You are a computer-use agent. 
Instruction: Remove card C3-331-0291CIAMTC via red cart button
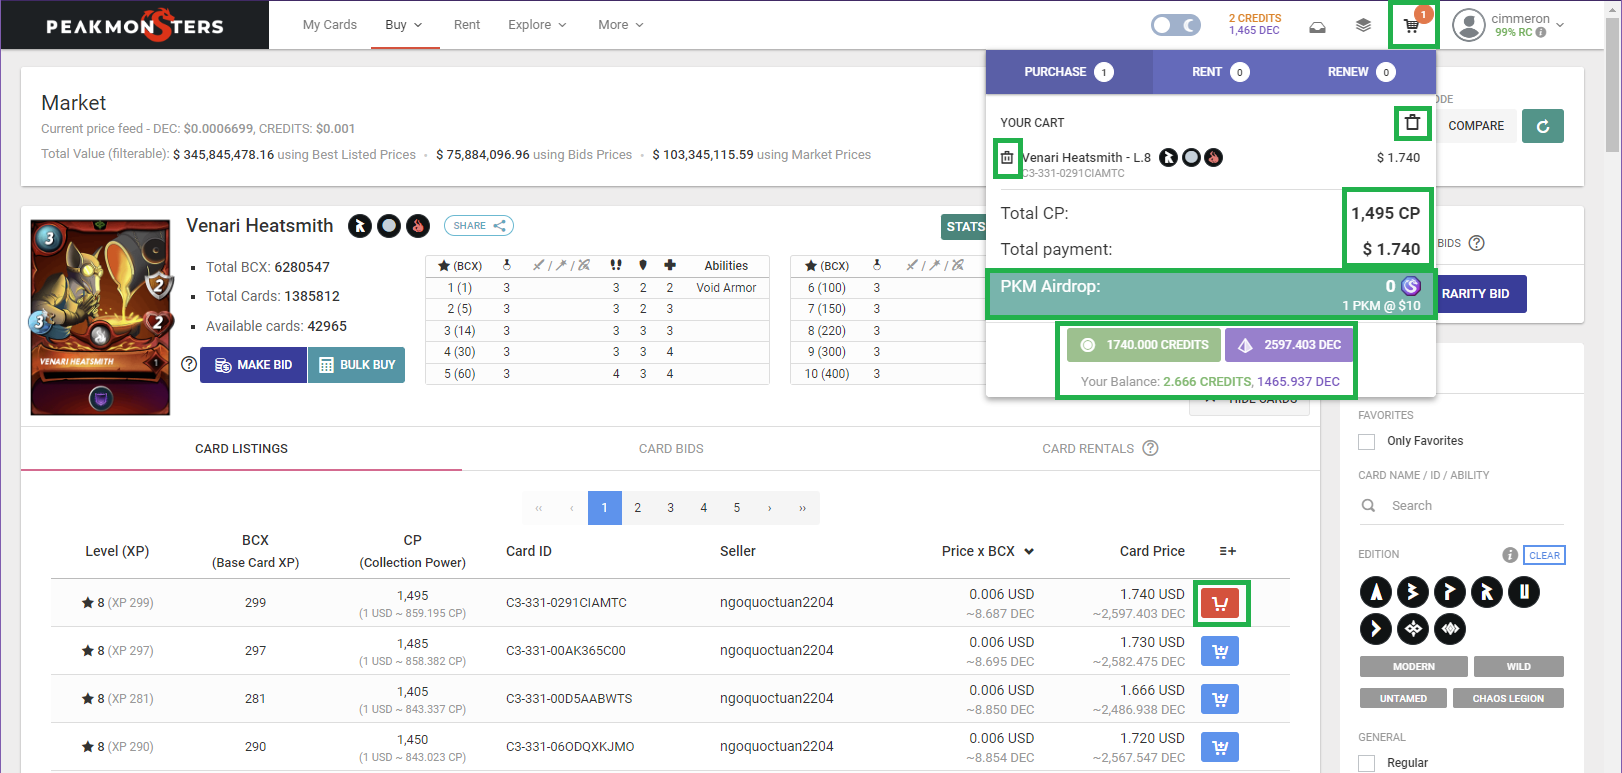(1220, 603)
